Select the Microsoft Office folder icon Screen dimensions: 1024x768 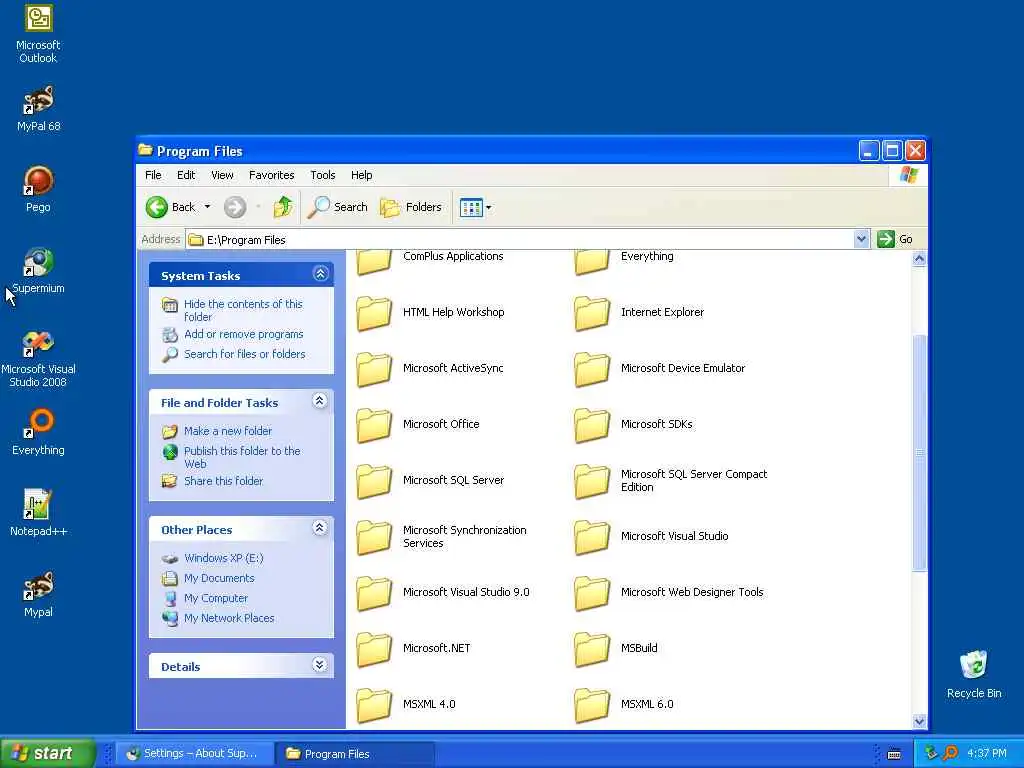coord(374,424)
